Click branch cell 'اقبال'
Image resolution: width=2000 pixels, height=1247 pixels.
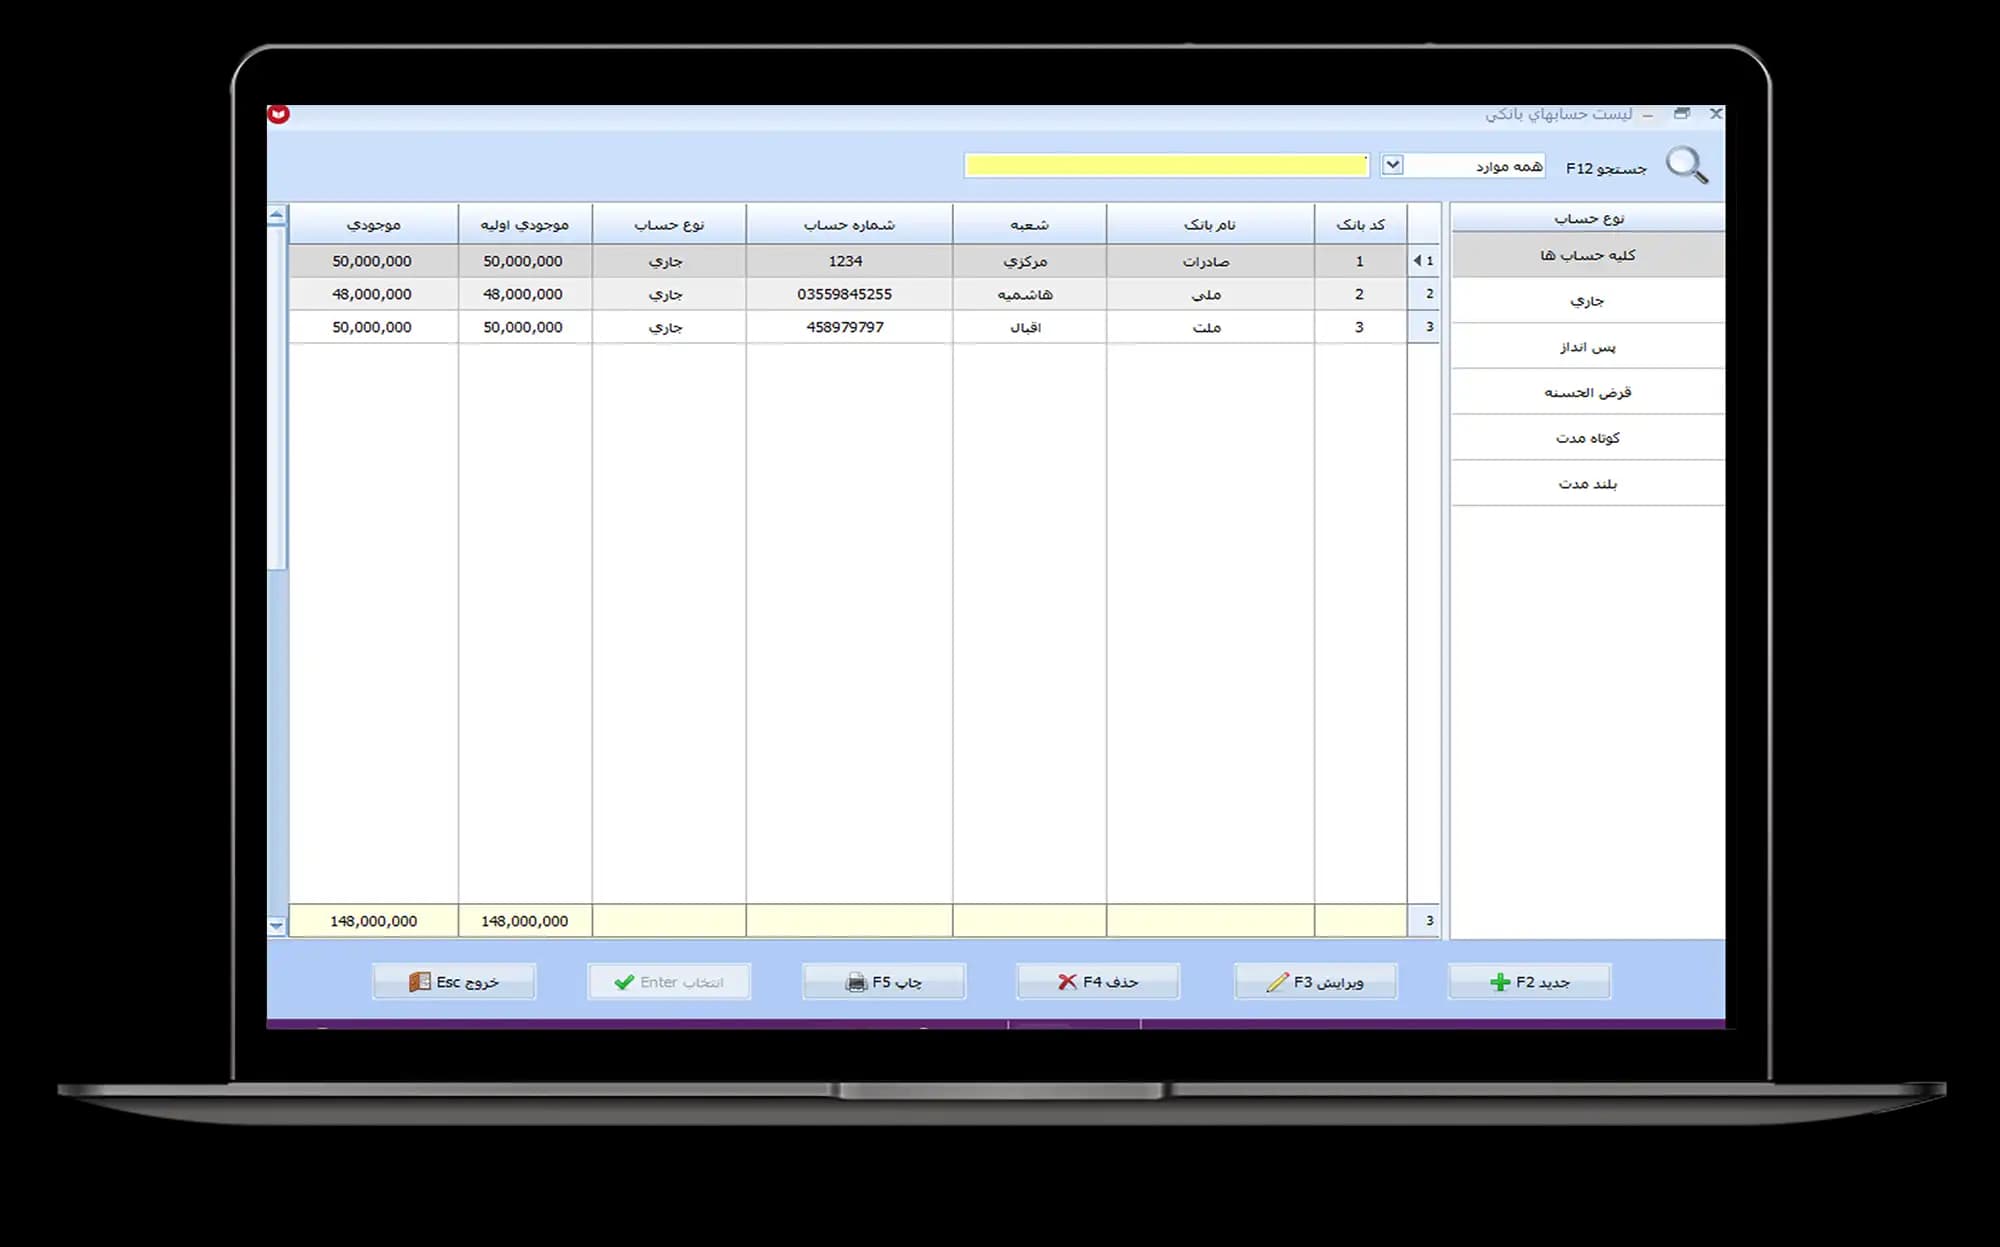1030,327
